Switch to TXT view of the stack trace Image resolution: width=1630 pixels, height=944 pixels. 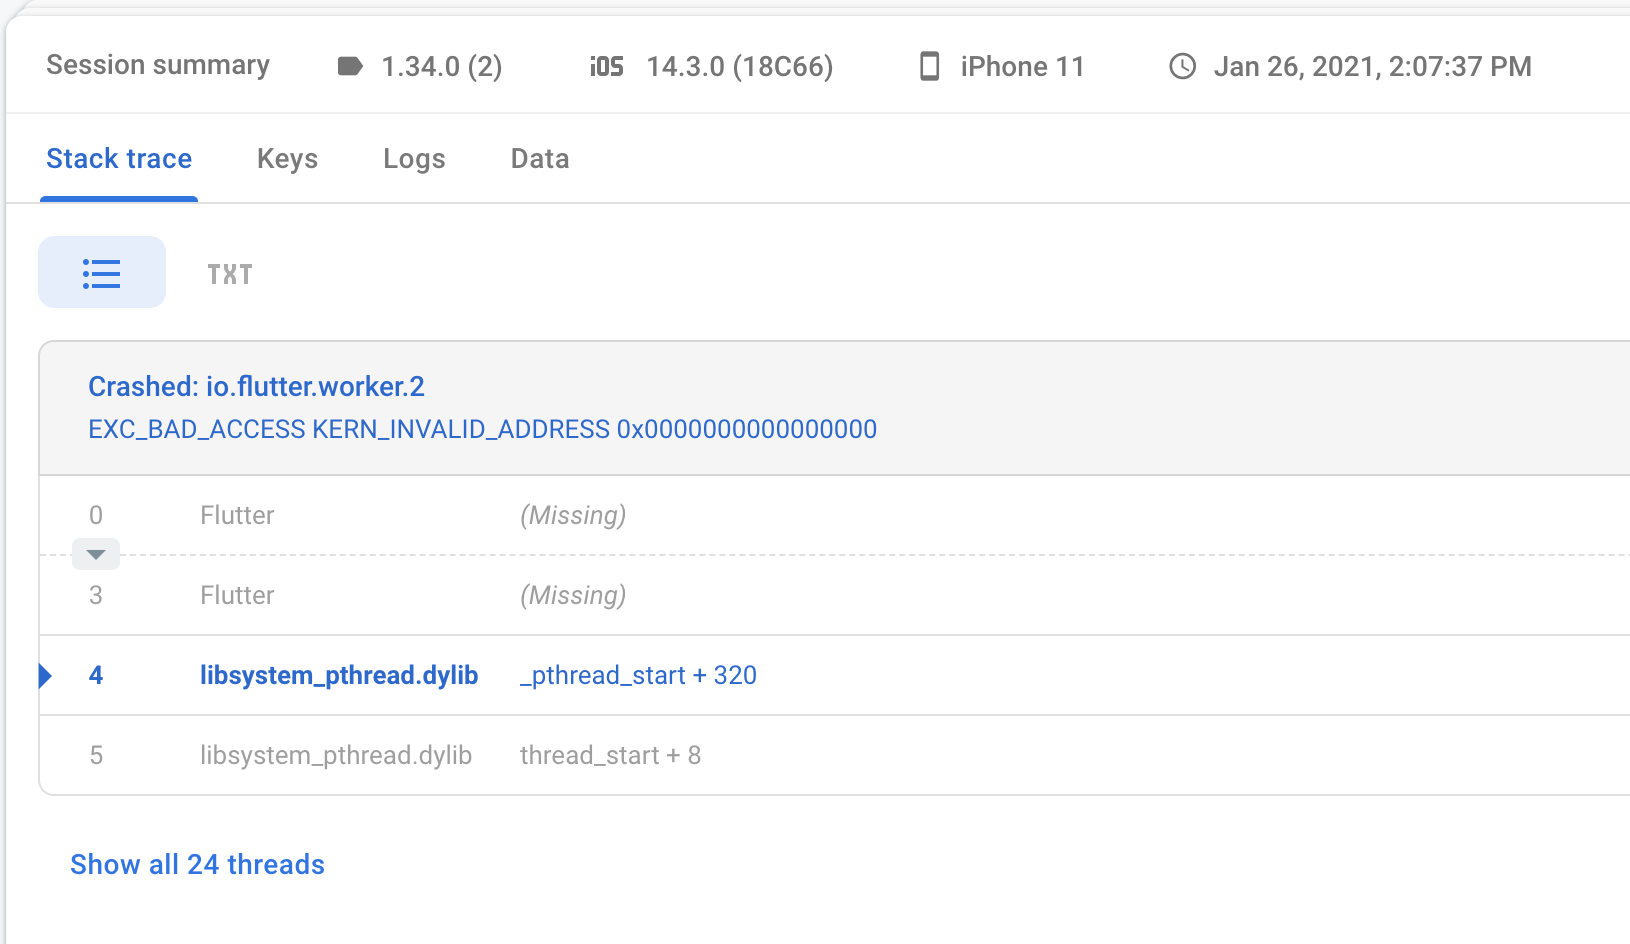click(229, 273)
